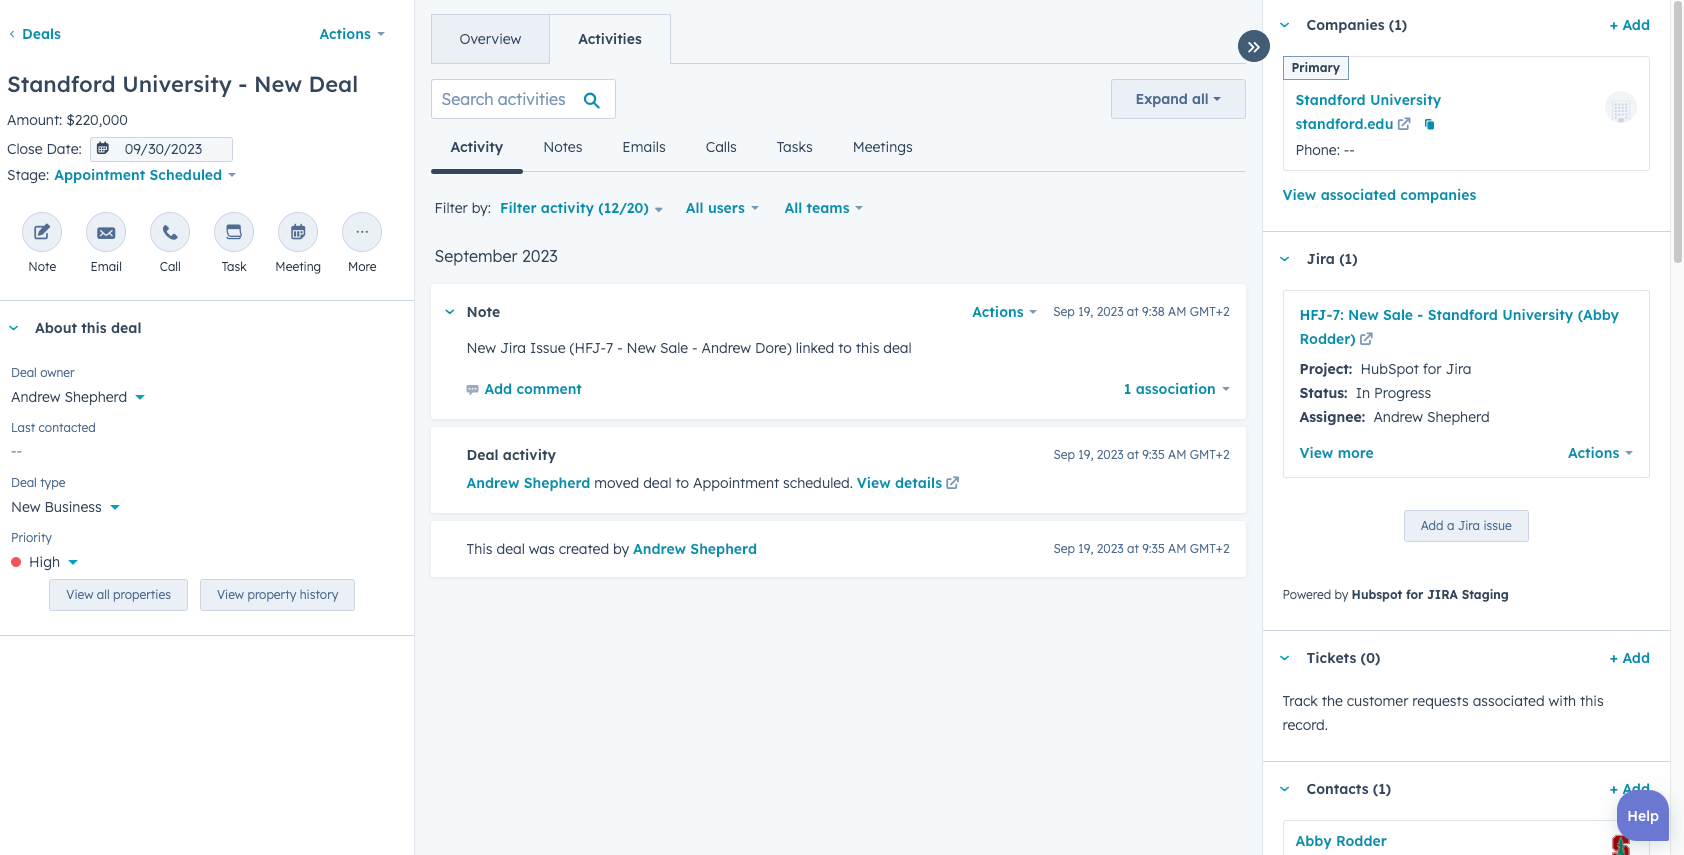This screenshot has width=1684, height=855.
Task: Open the Help widget
Action: coord(1643,816)
